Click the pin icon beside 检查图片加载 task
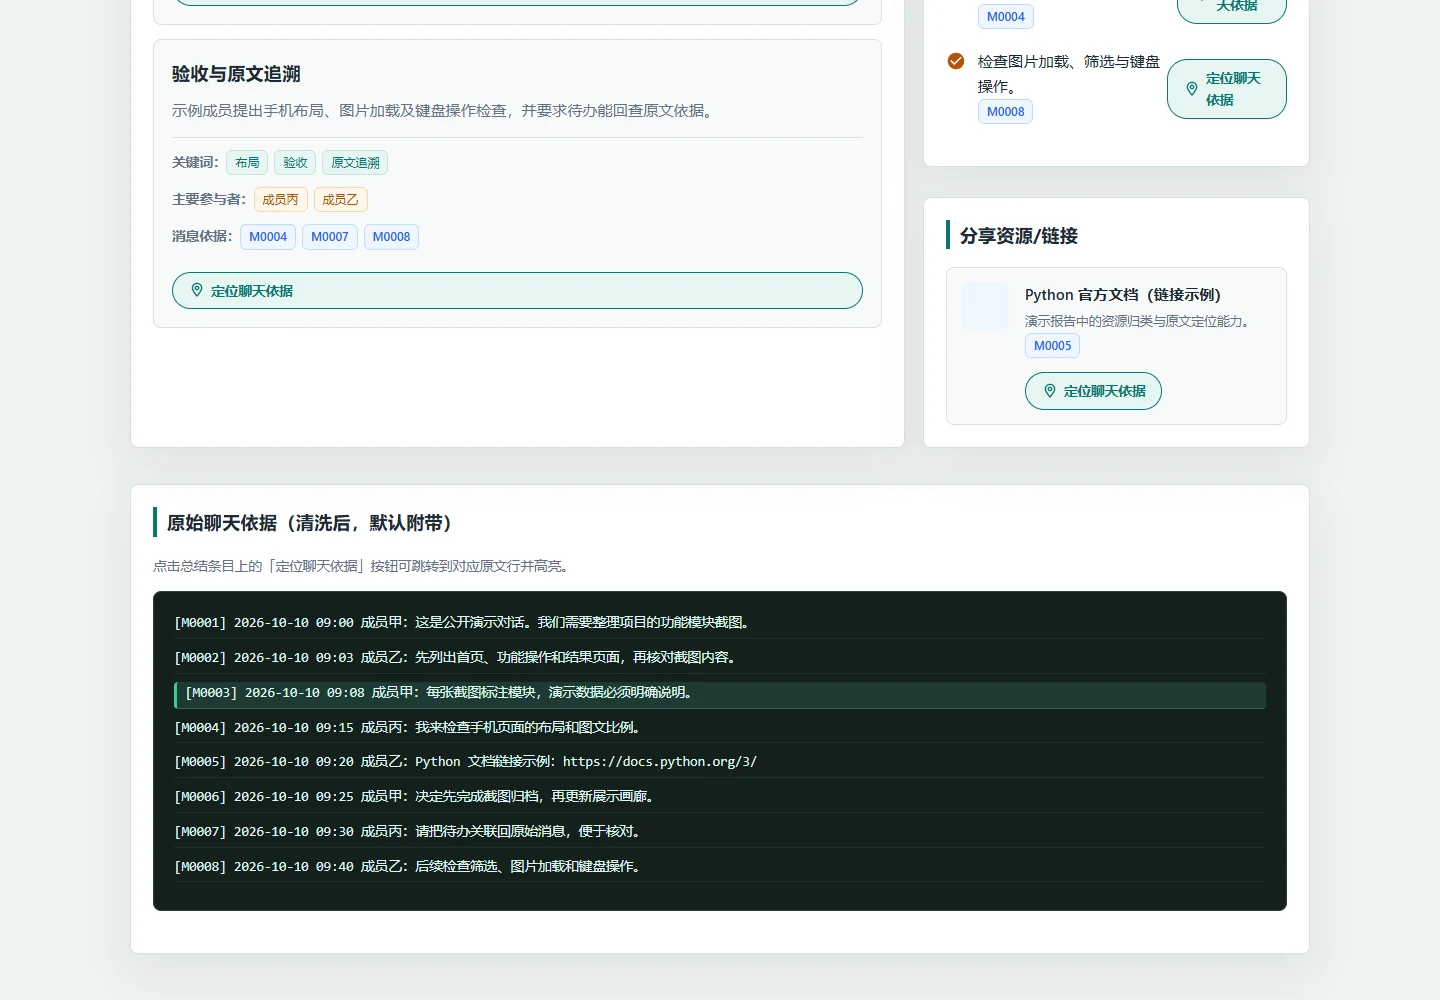Image resolution: width=1440 pixels, height=1000 pixels. click(1192, 89)
